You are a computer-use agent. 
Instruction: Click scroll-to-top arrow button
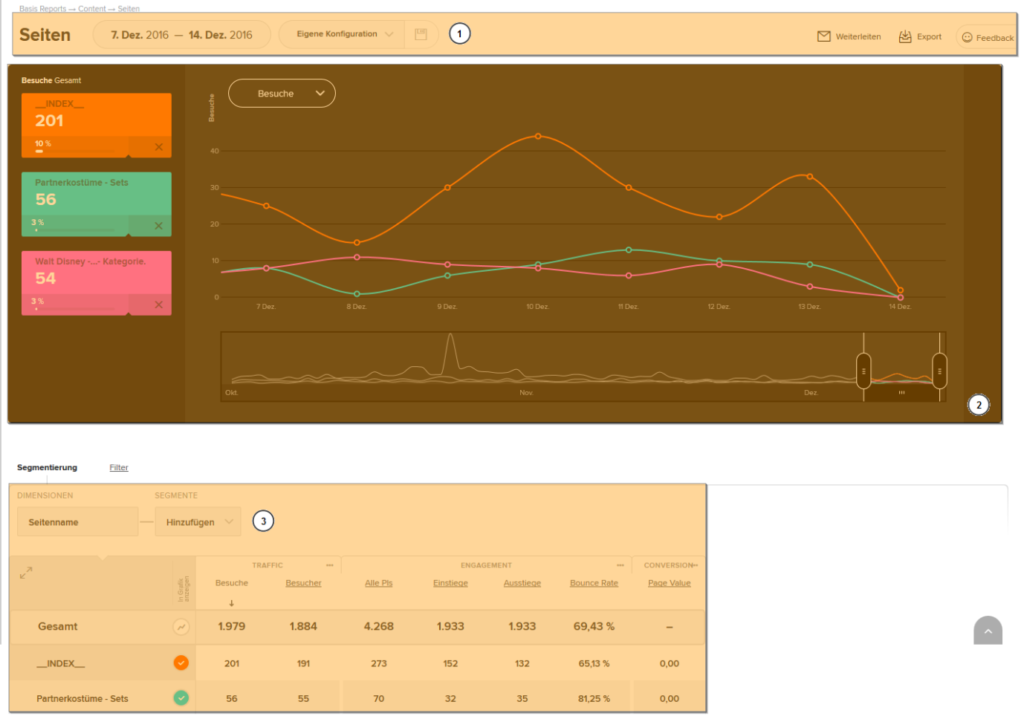(x=988, y=630)
